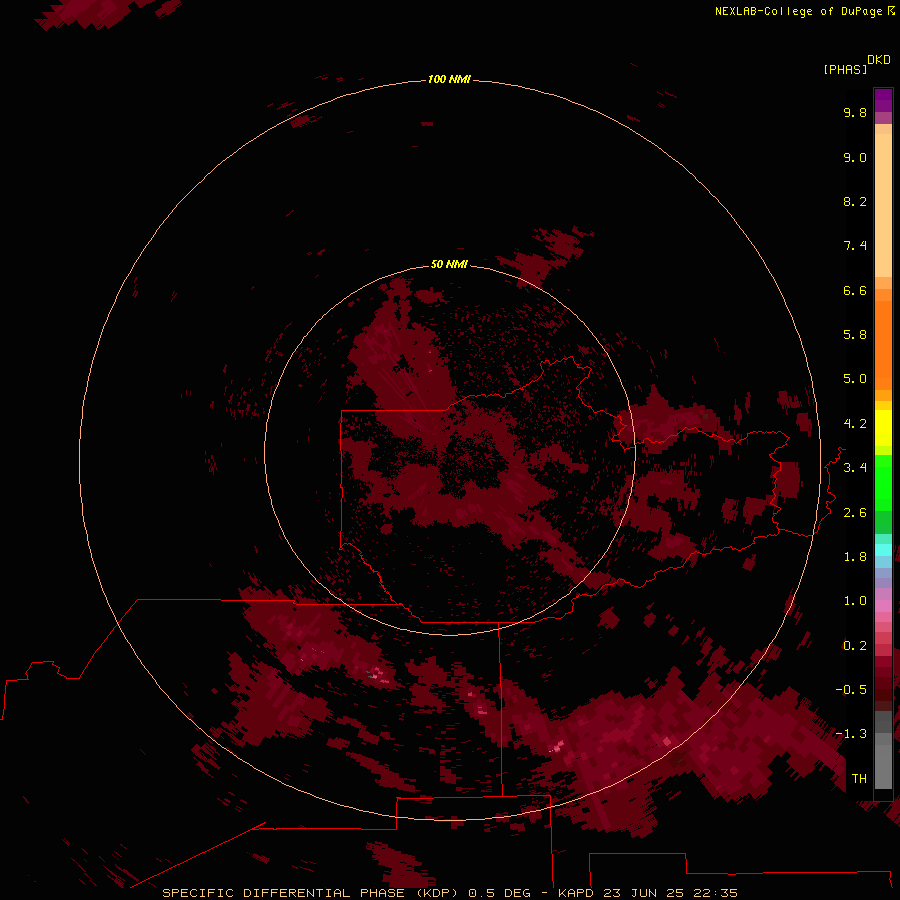The height and width of the screenshot is (900, 900).
Task: Click the pink band of the color scale
Action: click(x=883, y=606)
